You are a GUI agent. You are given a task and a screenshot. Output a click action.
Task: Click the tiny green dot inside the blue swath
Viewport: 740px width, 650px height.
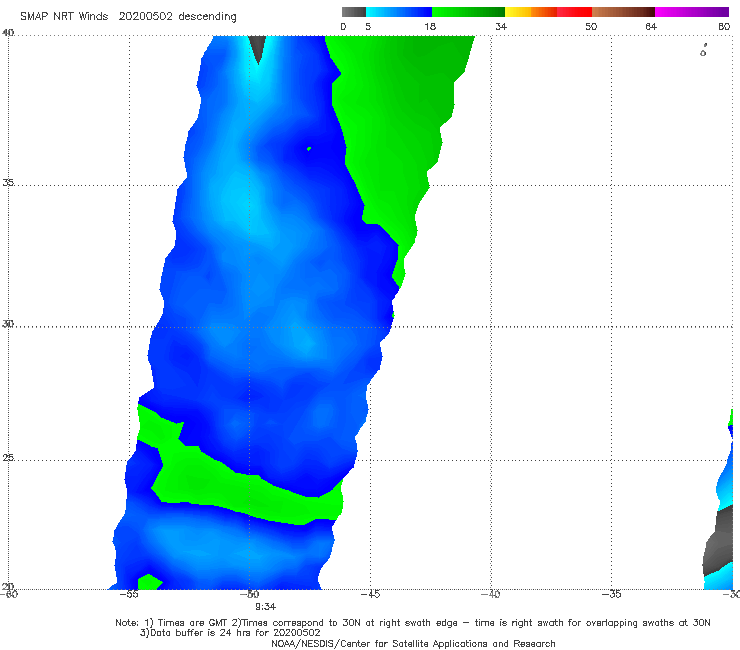(309, 149)
